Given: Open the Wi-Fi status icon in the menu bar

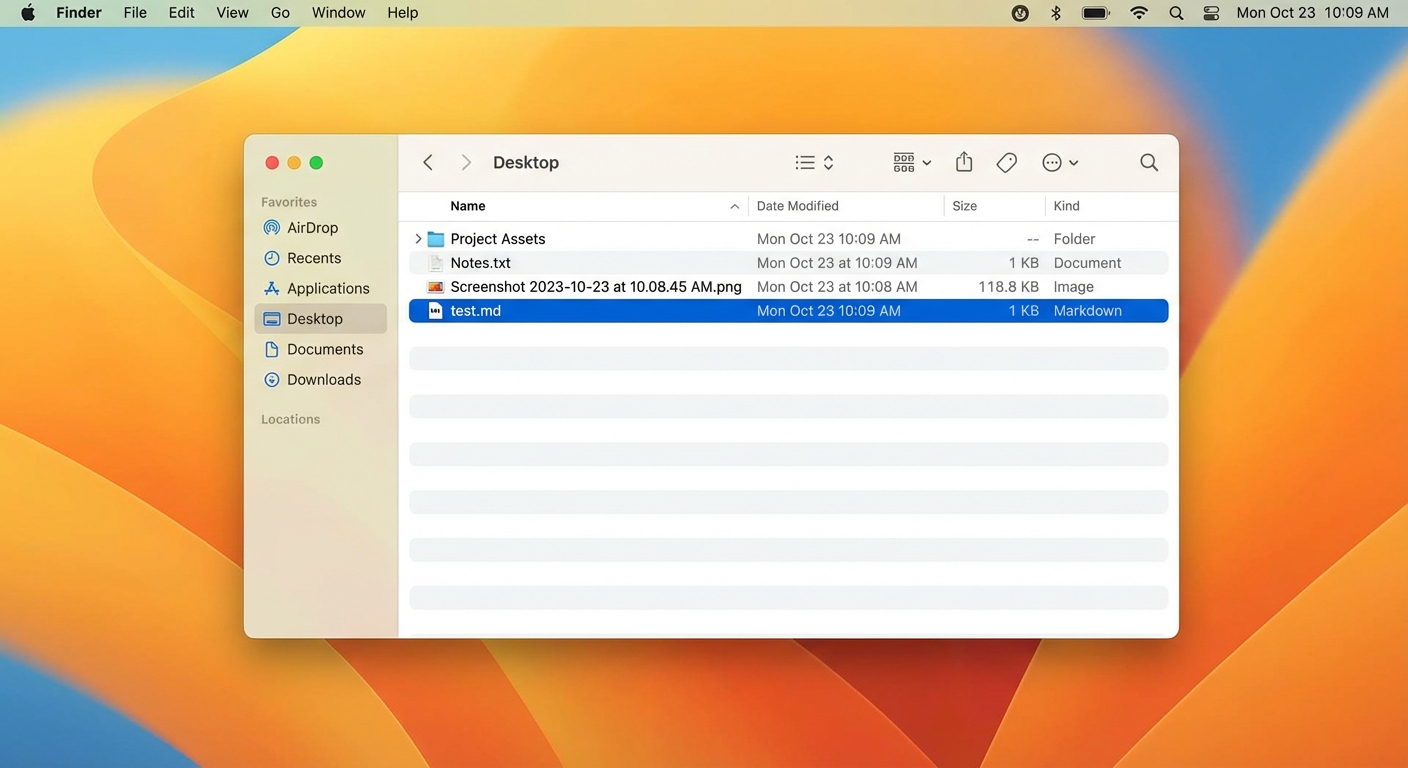Looking at the screenshot, I should click(1139, 13).
